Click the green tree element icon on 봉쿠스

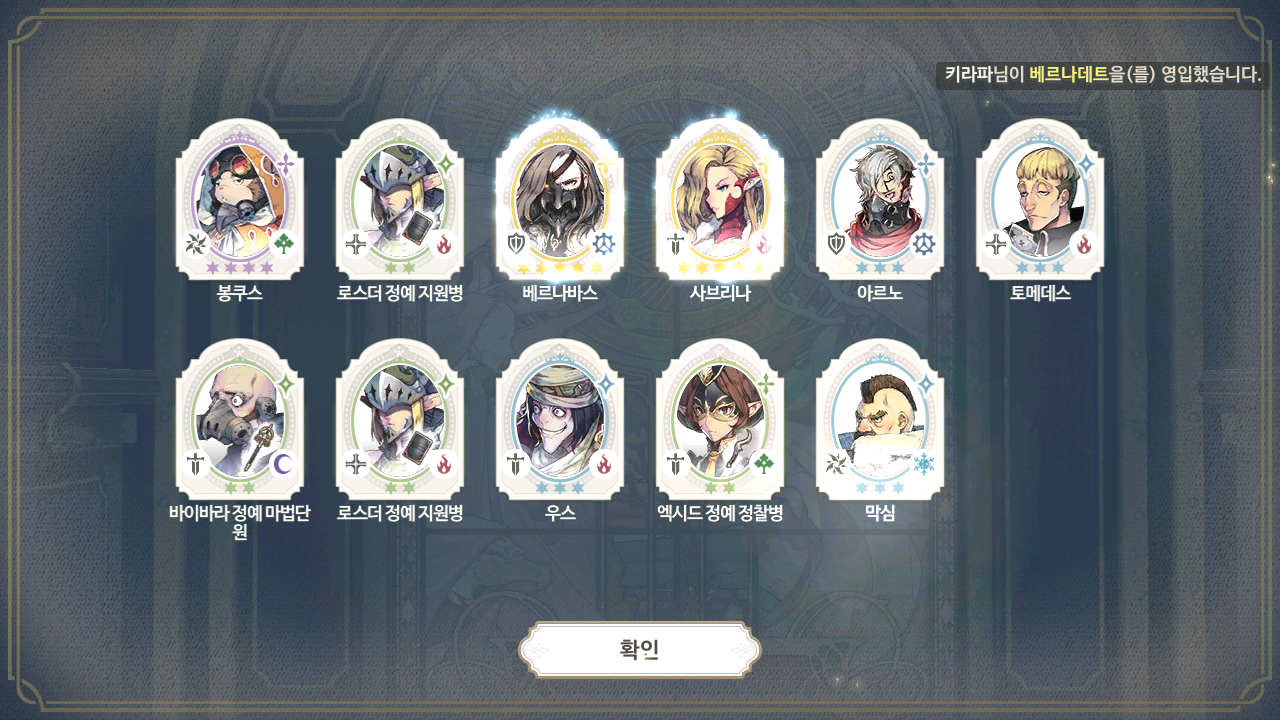coord(284,244)
